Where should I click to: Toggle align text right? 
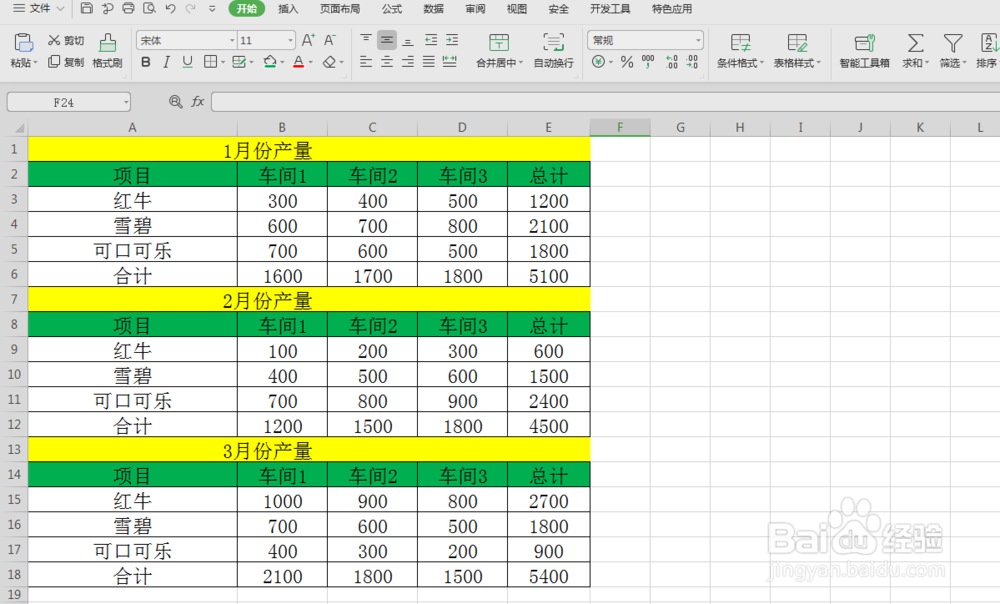tap(408, 62)
